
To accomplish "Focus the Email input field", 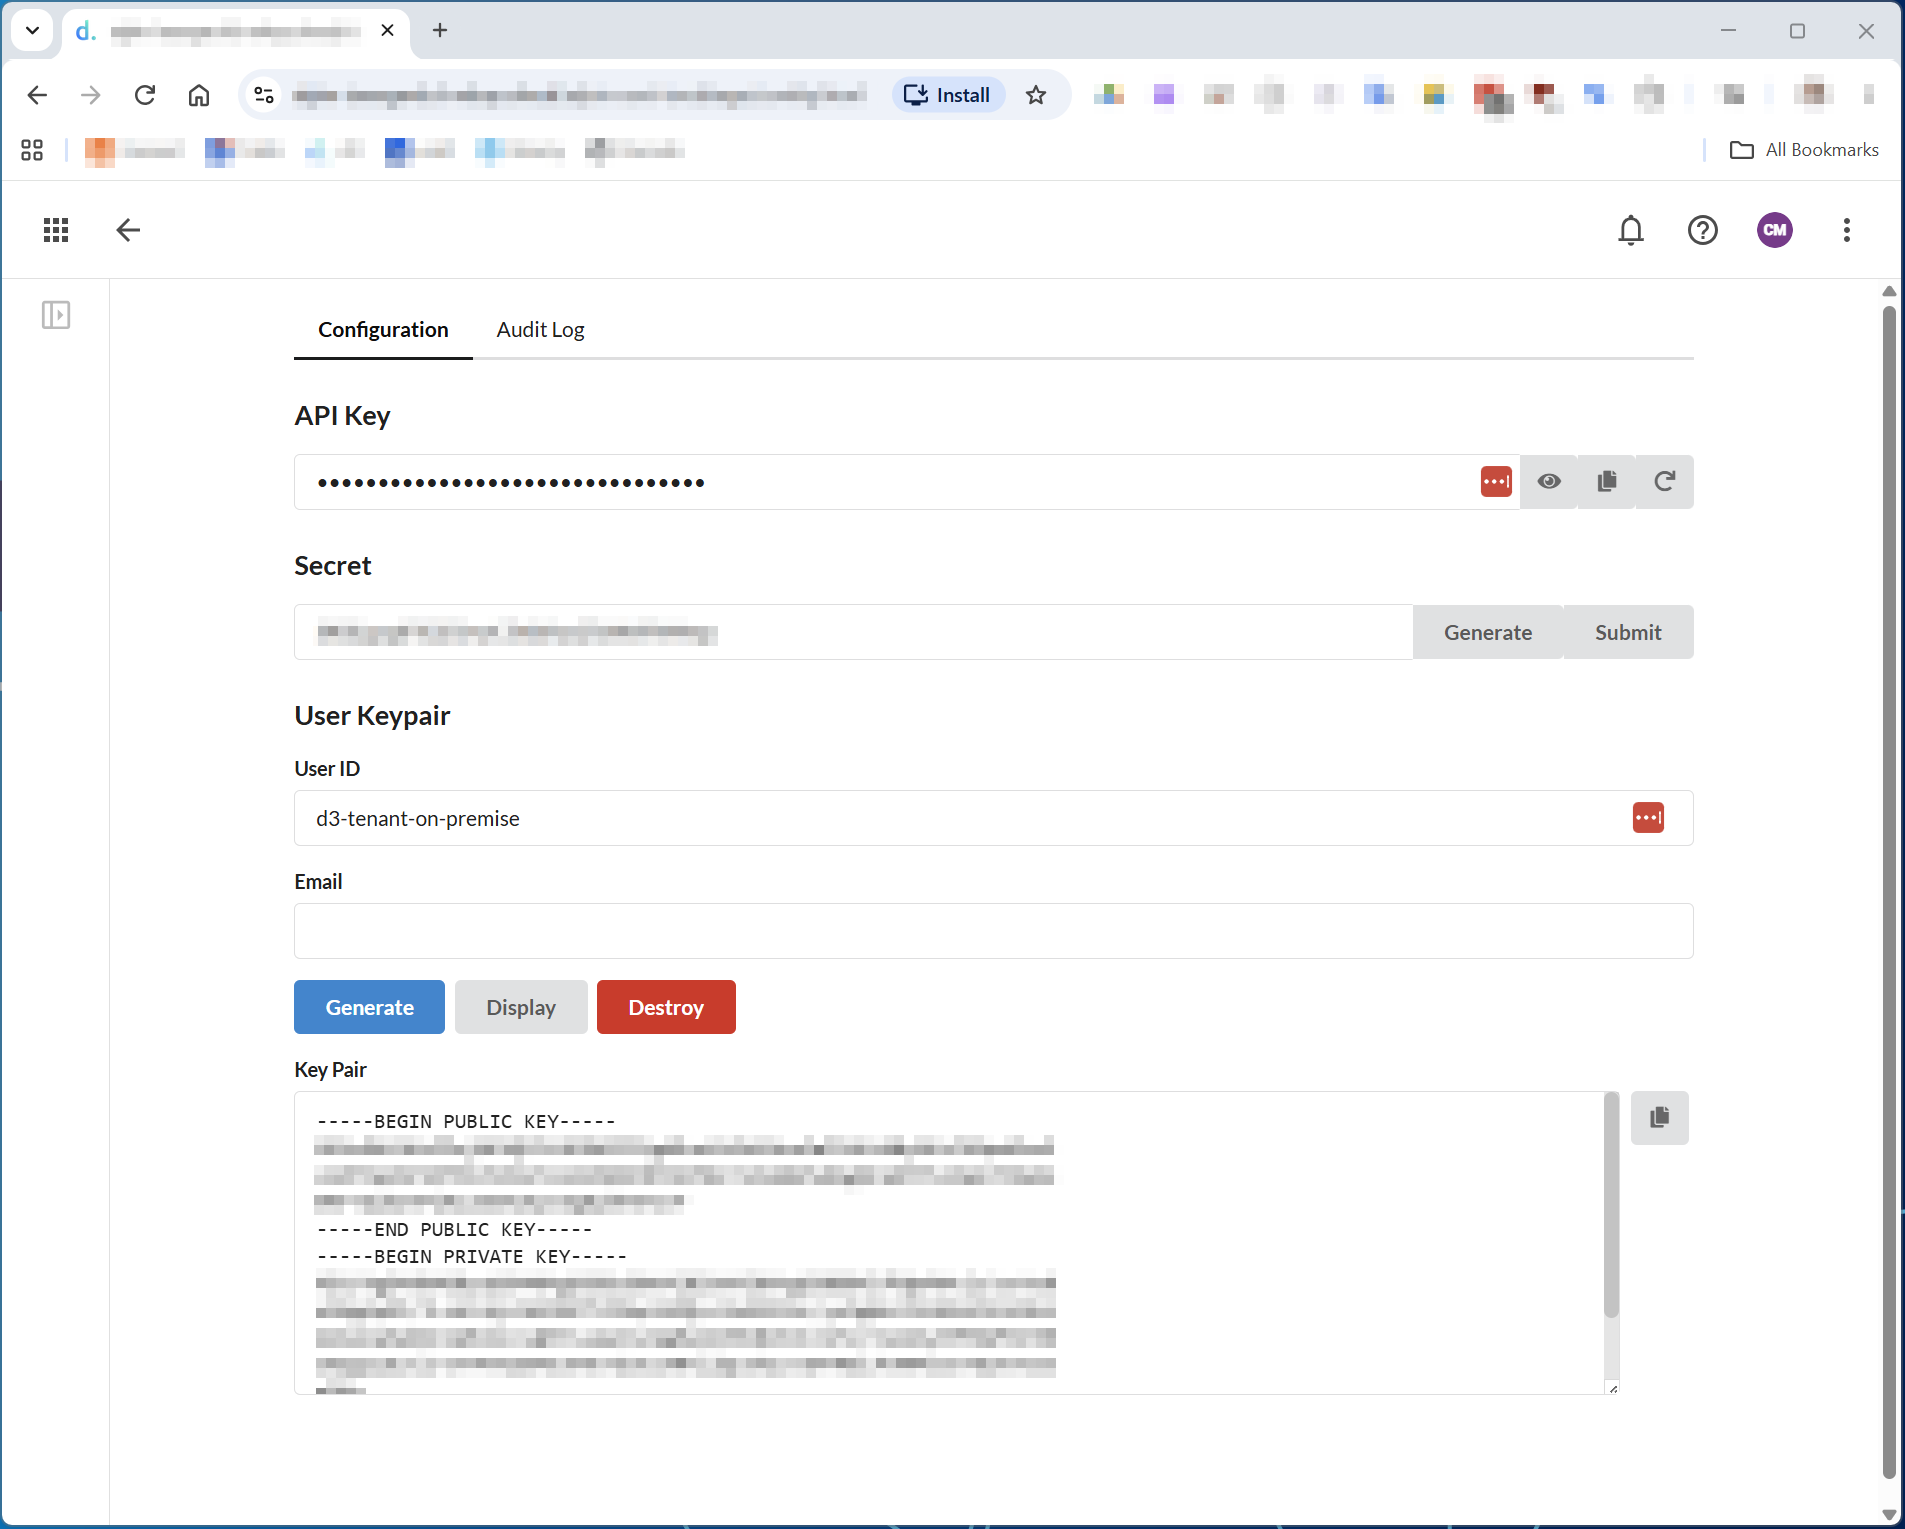I will pos(993,931).
